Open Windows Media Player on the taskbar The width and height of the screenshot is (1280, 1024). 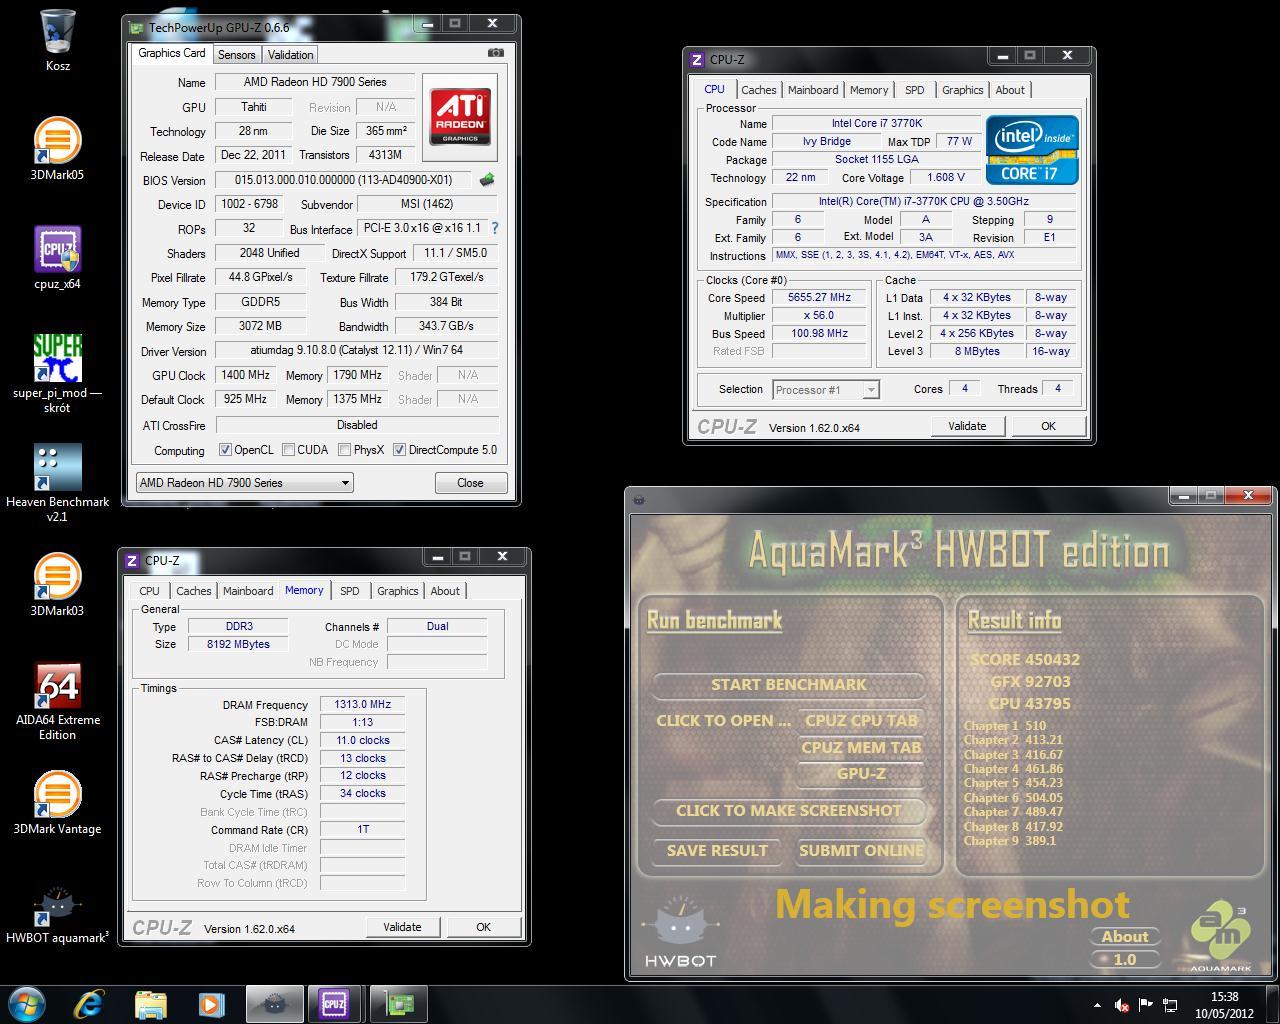tap(211, 1003)
